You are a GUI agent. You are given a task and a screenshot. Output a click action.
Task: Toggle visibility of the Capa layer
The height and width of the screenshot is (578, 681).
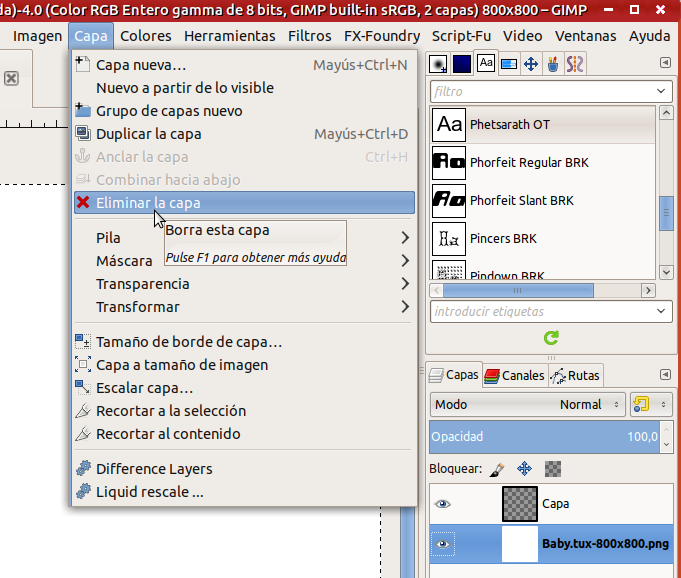pyautogui.click(x=443, y=504)
